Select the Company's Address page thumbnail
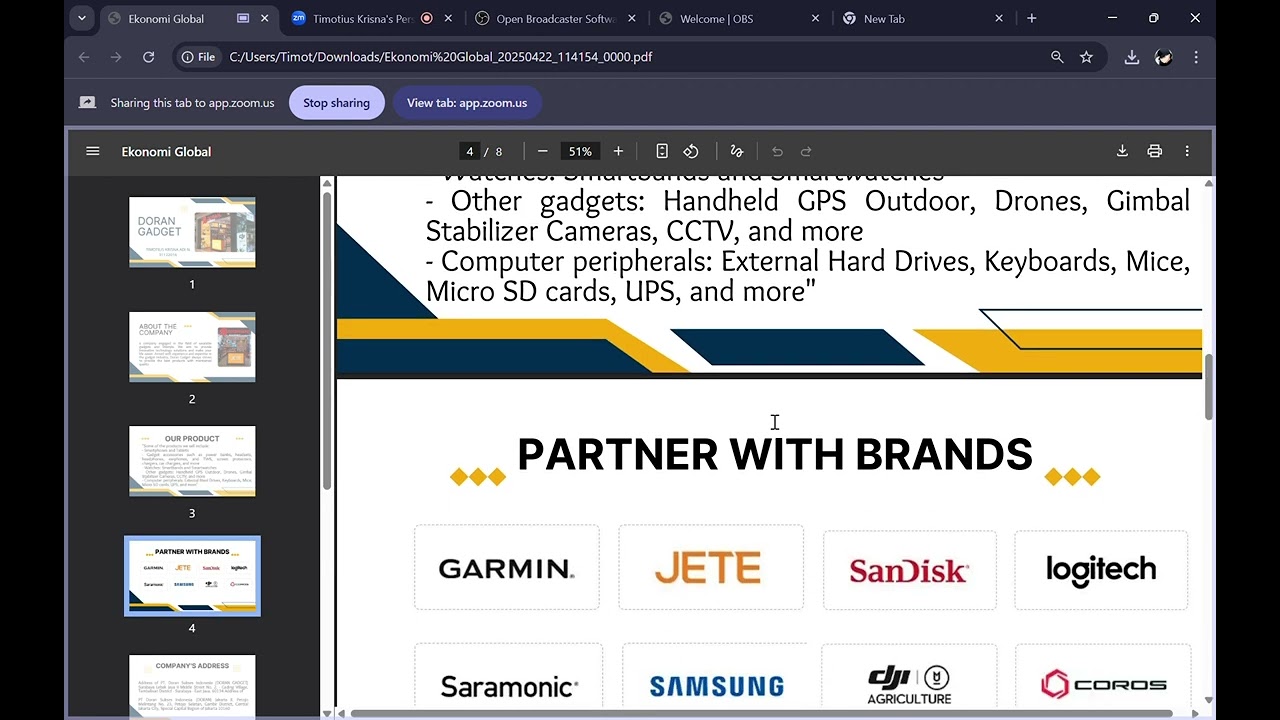The width and height of the screenshot is (1280, 720). click(x=192, y=687)
